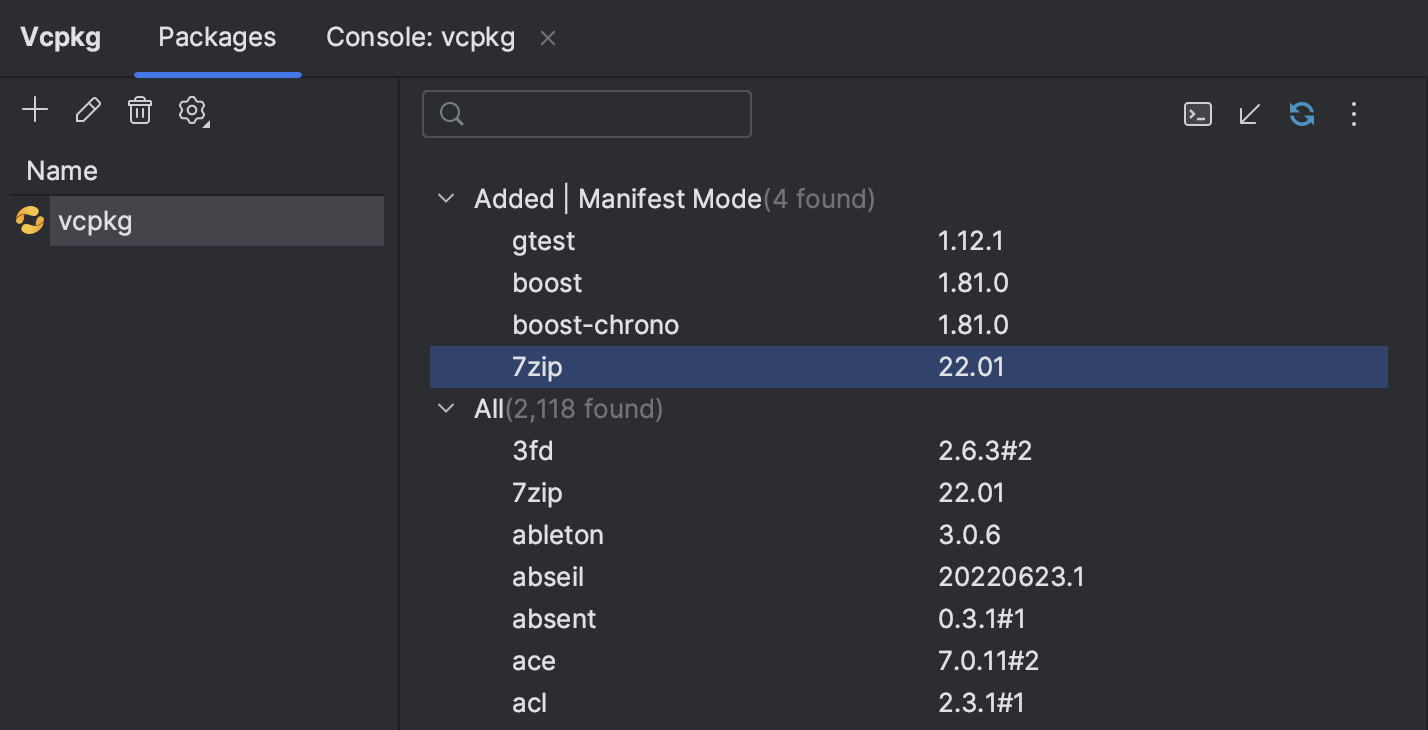Image resolution: width=1428 pixels, height=730 pixels.
Task: Close the Console: vcpkg tab
Action: (548, 38)
